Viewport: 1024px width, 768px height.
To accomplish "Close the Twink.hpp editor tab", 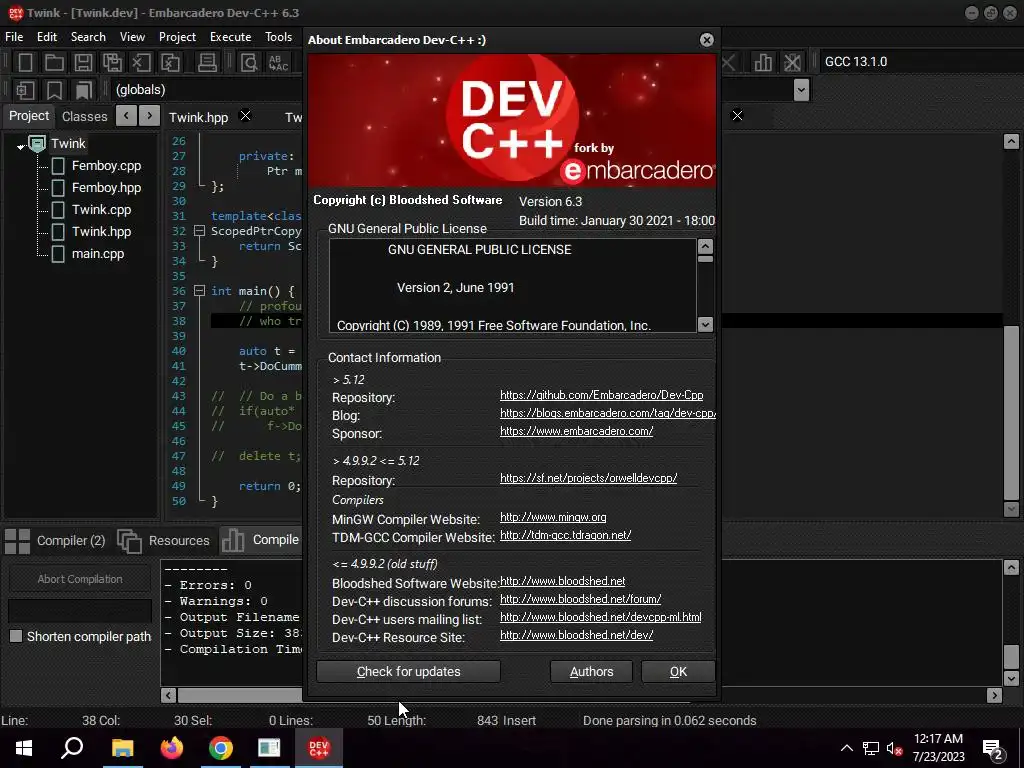I will click(246, 116).
